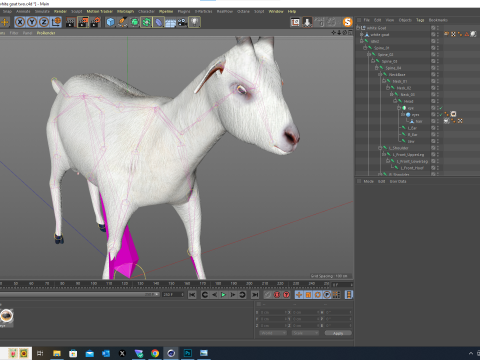
Task: Toggle the green checkmark on the eyes object
Action: coord(441,115)
